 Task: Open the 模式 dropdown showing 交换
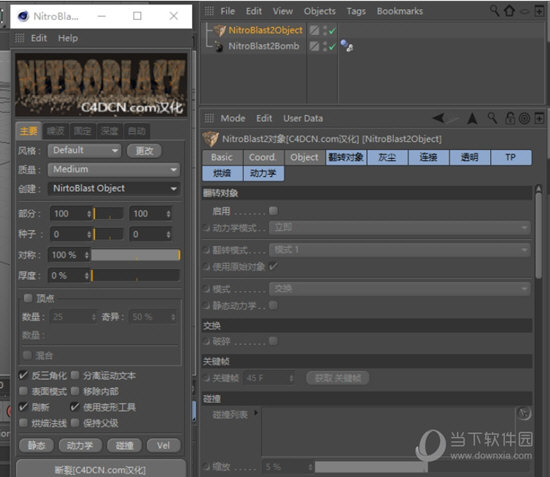click(400, 289)
